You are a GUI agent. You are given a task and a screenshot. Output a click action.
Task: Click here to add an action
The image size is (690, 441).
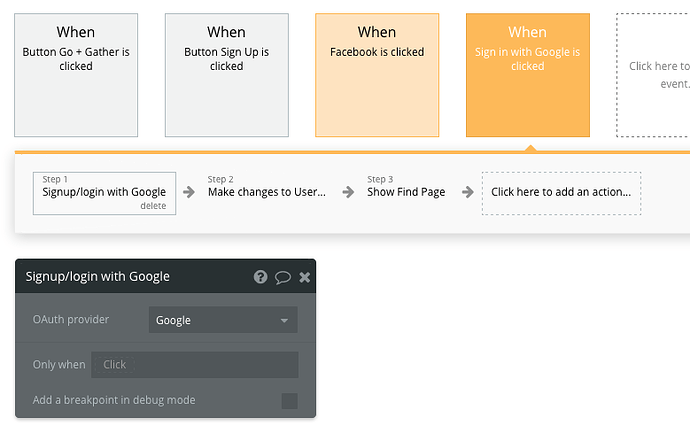561,192
